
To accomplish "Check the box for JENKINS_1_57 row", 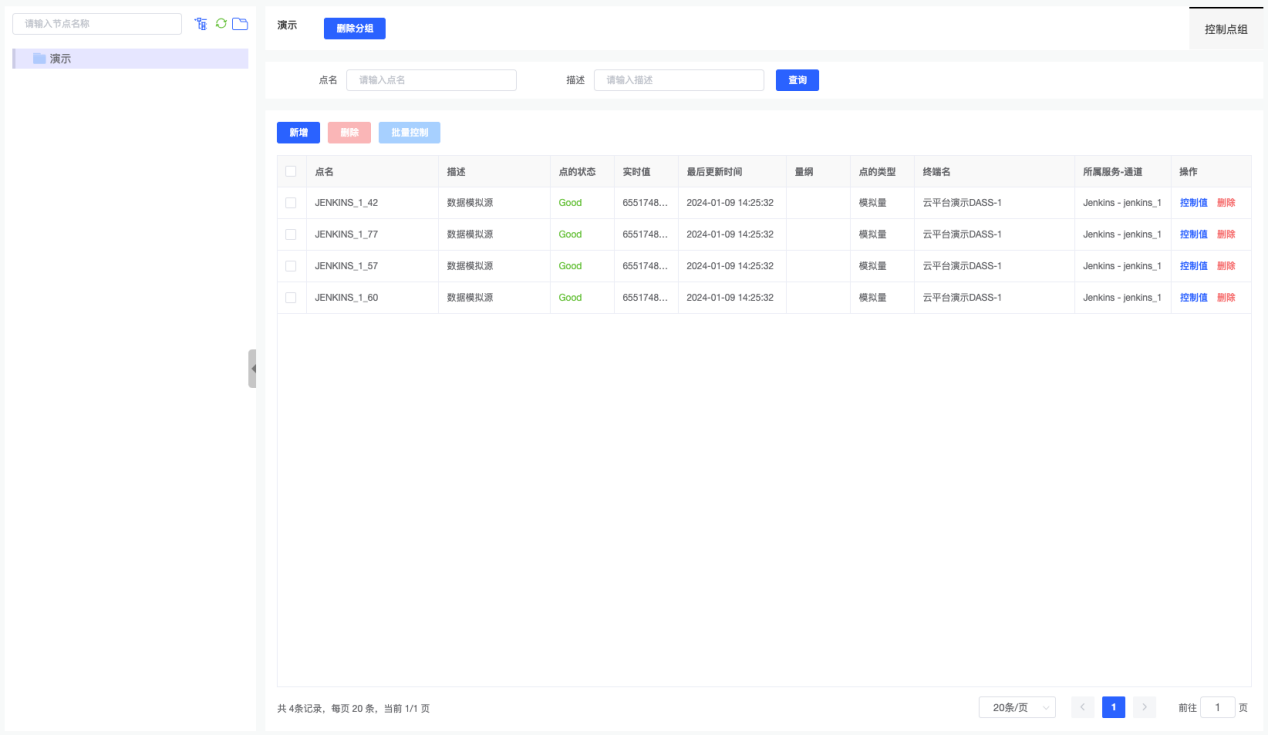I will (291, 266).
